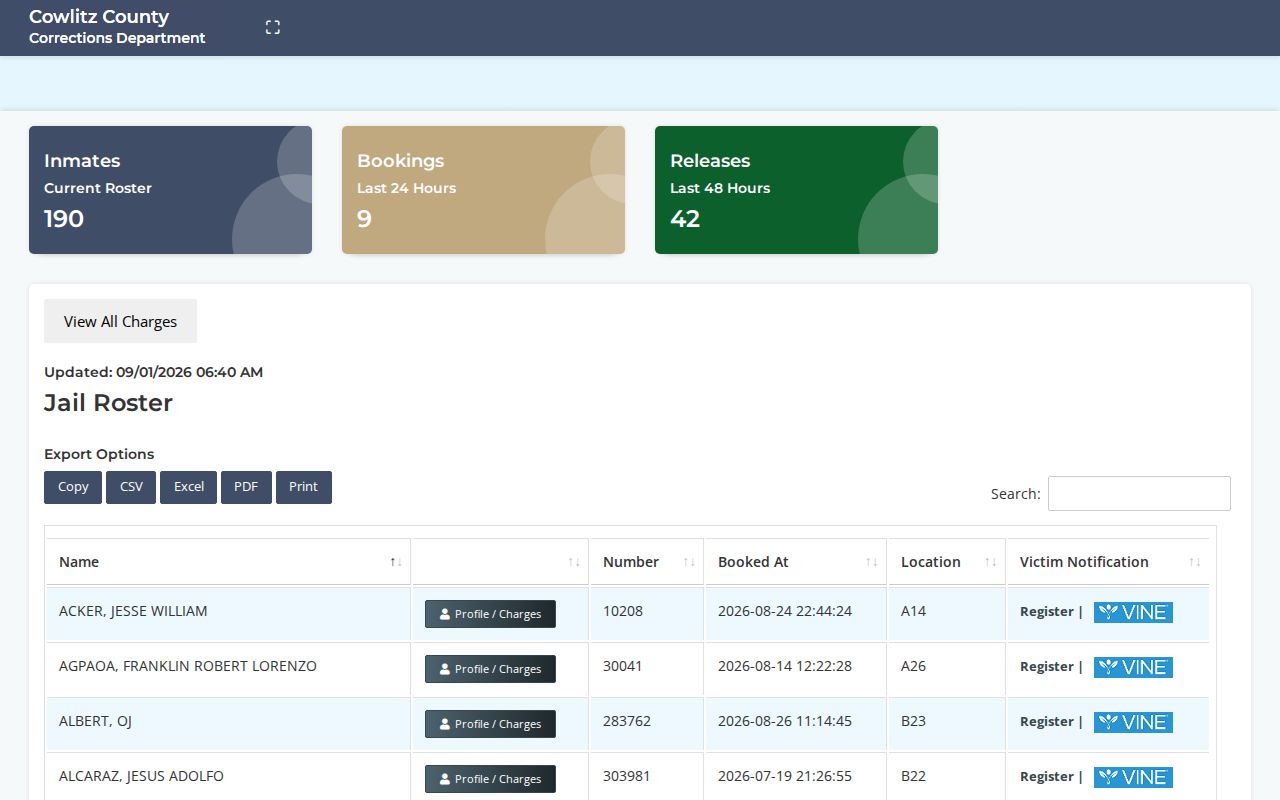Sort by Location column arrows
1280x800 pixels.
click(991, 562)
